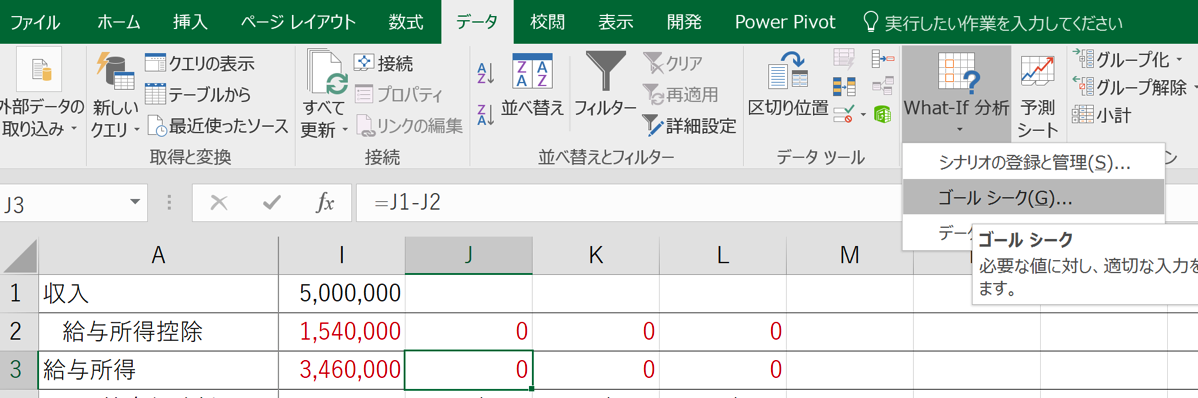Switch to the 数式 tab
Screen dimensions: 1198x398
tap(406, 22)
